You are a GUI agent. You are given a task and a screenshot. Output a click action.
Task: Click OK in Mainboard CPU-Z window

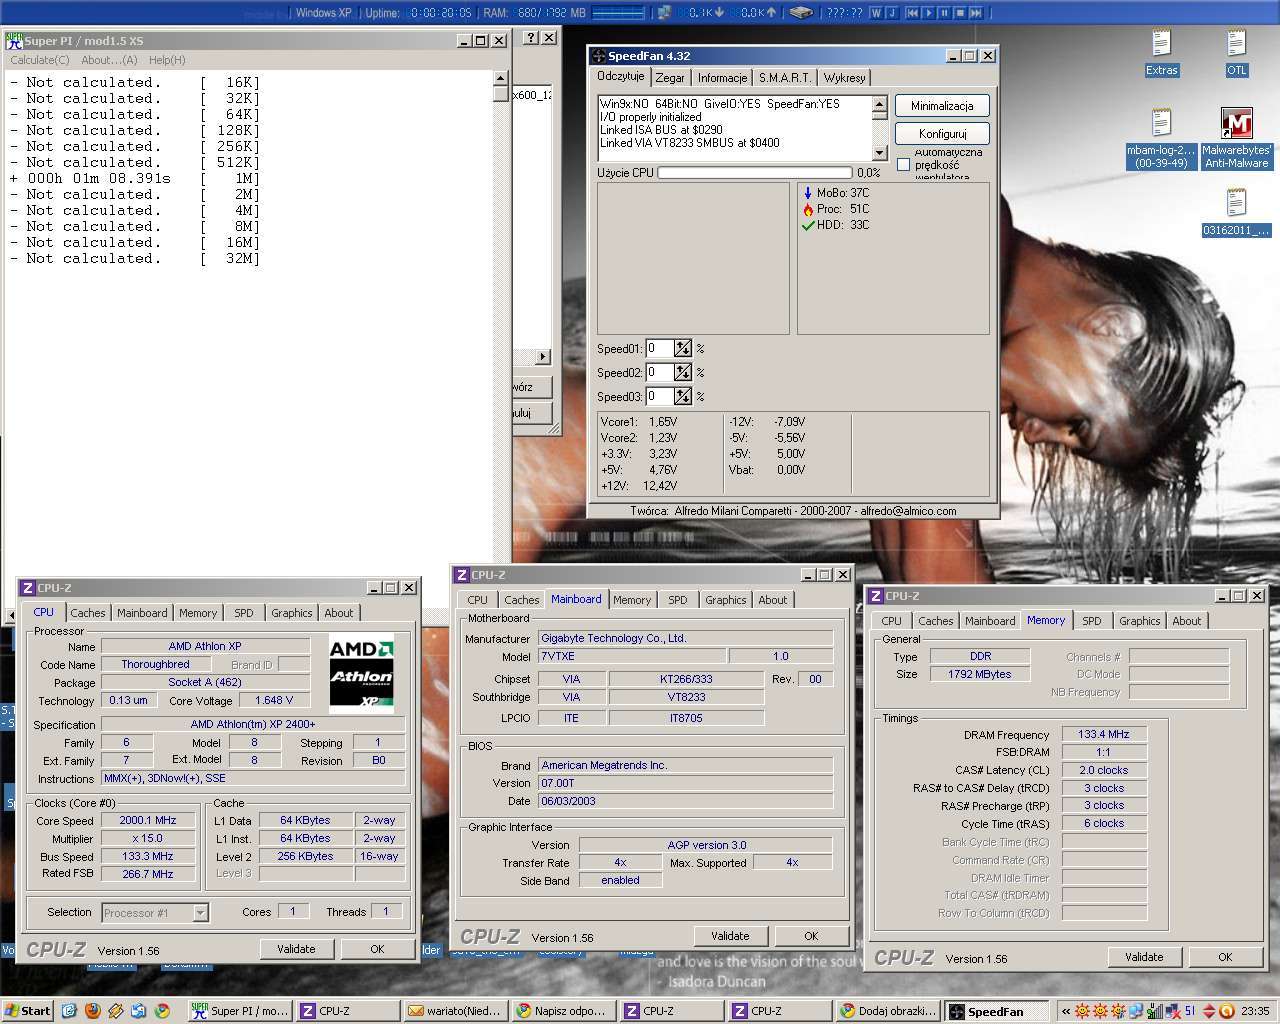(811, 936)
